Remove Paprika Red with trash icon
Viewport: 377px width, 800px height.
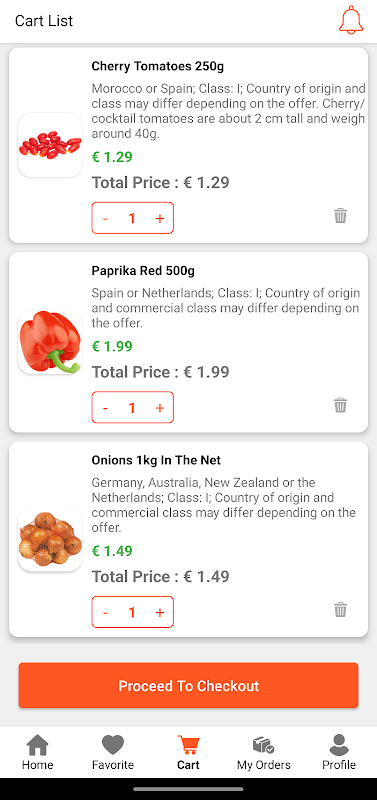tap(340, 406)
